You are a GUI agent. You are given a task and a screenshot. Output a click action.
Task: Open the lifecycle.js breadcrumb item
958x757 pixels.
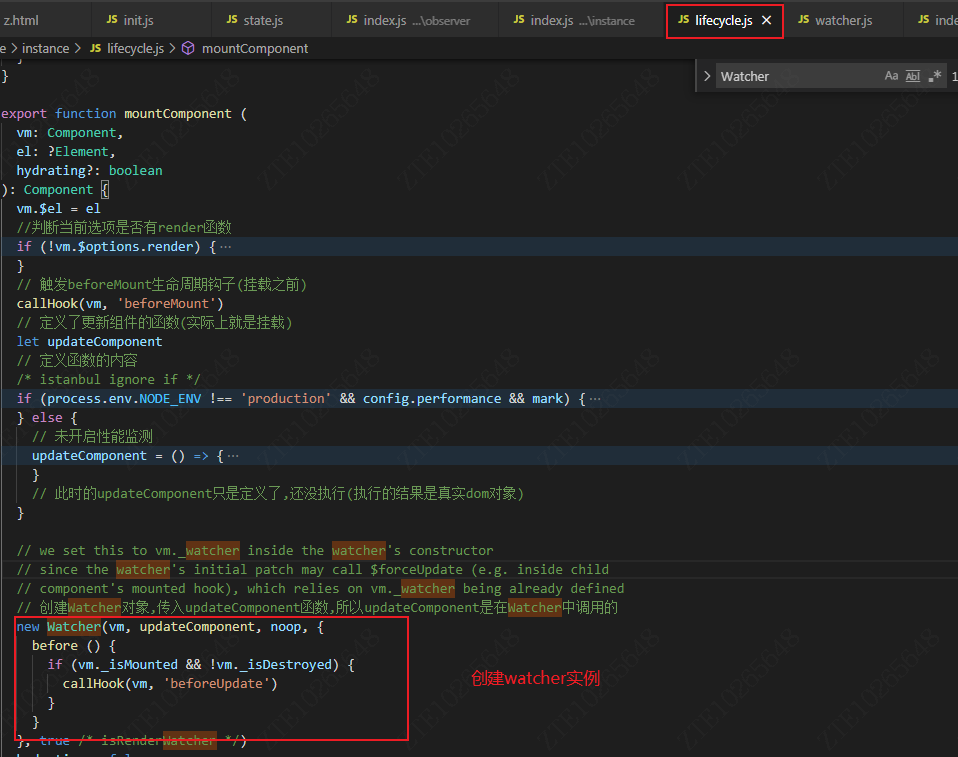[135, 48]
